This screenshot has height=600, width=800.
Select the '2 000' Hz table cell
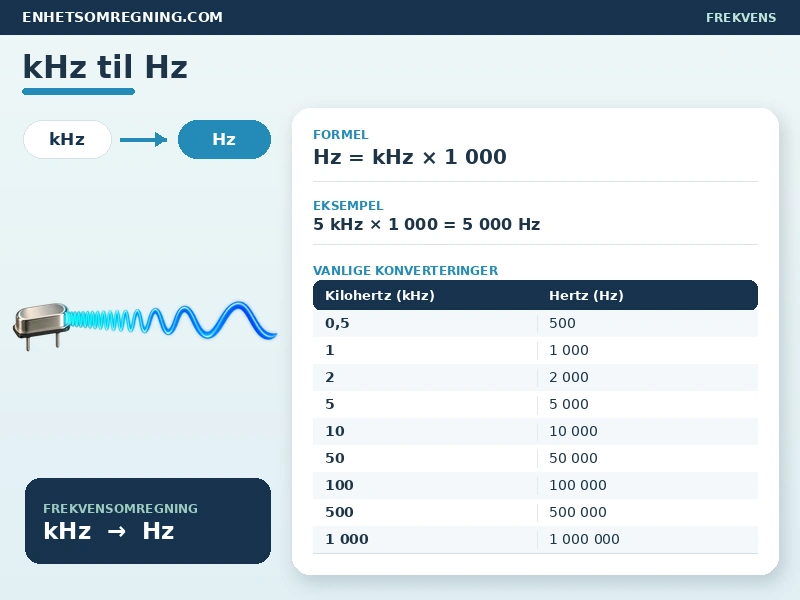(x=648, y=377)
